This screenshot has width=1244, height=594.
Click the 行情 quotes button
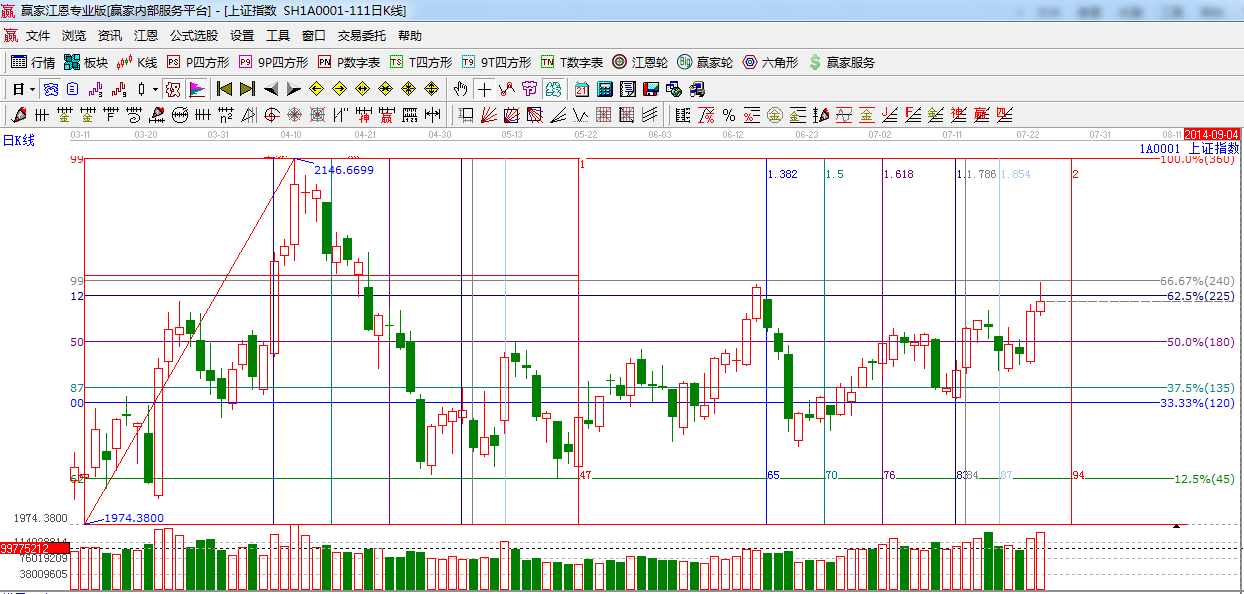33,62
